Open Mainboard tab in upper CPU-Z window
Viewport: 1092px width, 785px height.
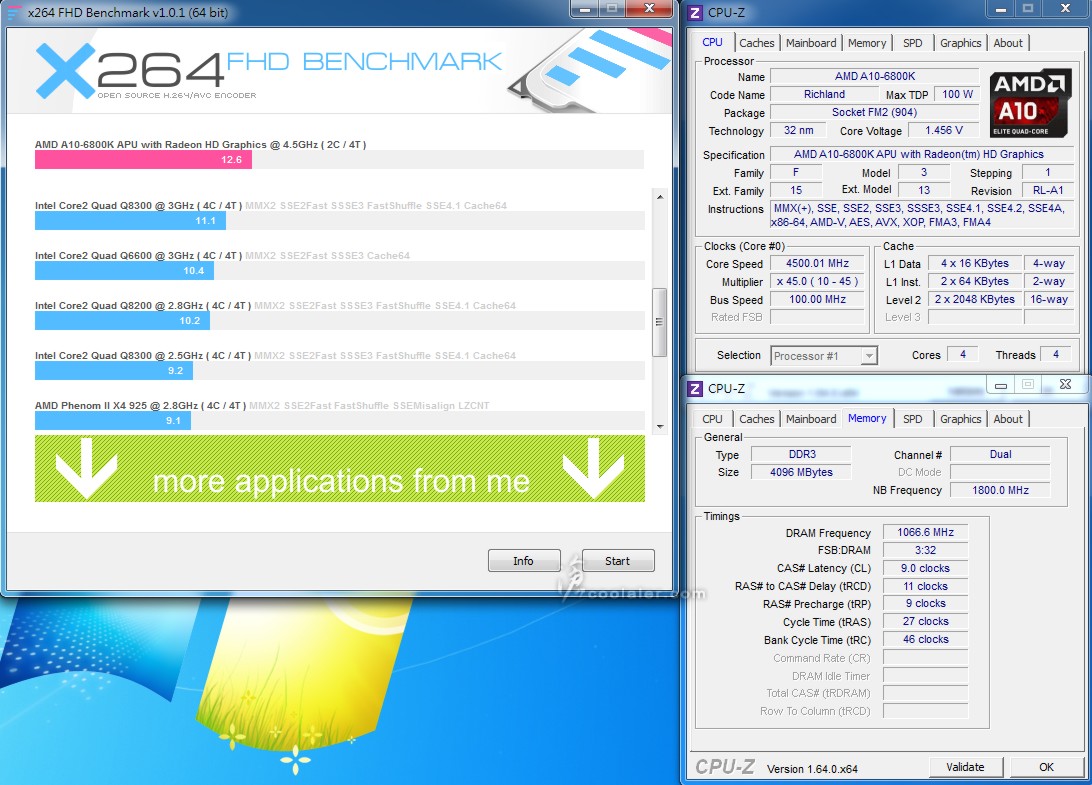(811, 43)
